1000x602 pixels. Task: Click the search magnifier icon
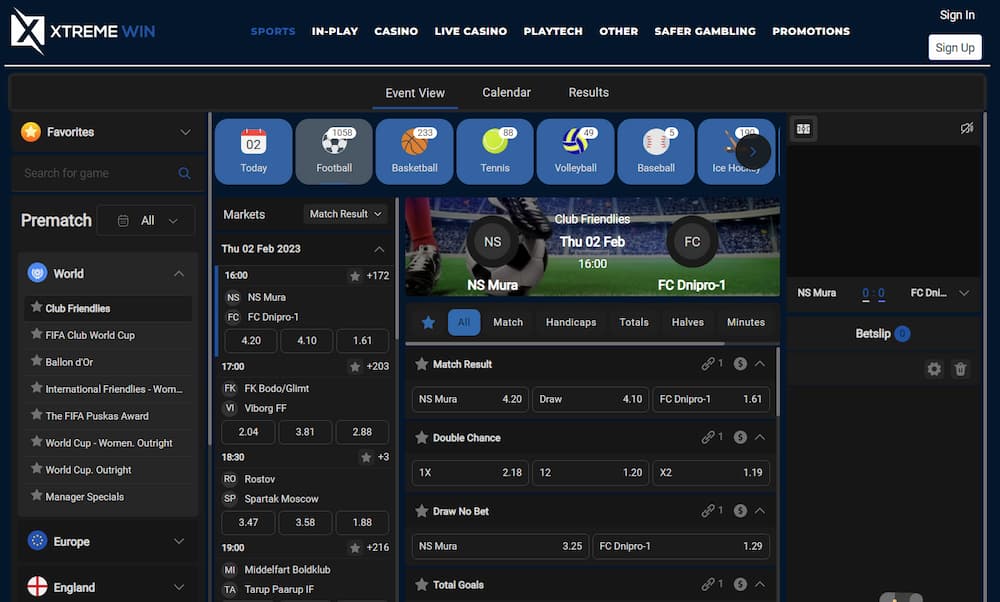184,173
